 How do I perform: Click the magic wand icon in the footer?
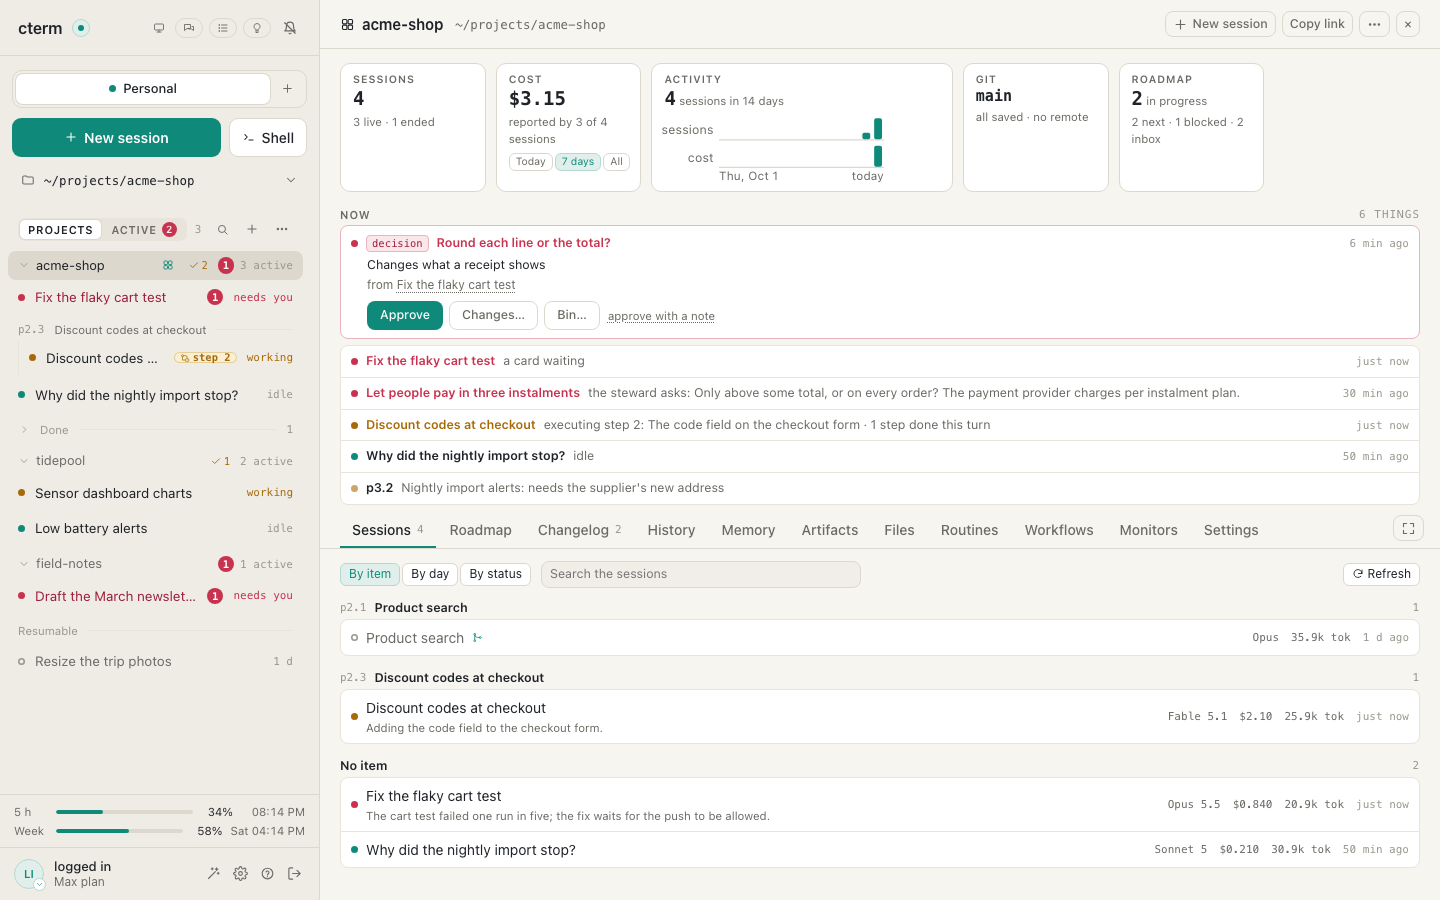(213, 874)
